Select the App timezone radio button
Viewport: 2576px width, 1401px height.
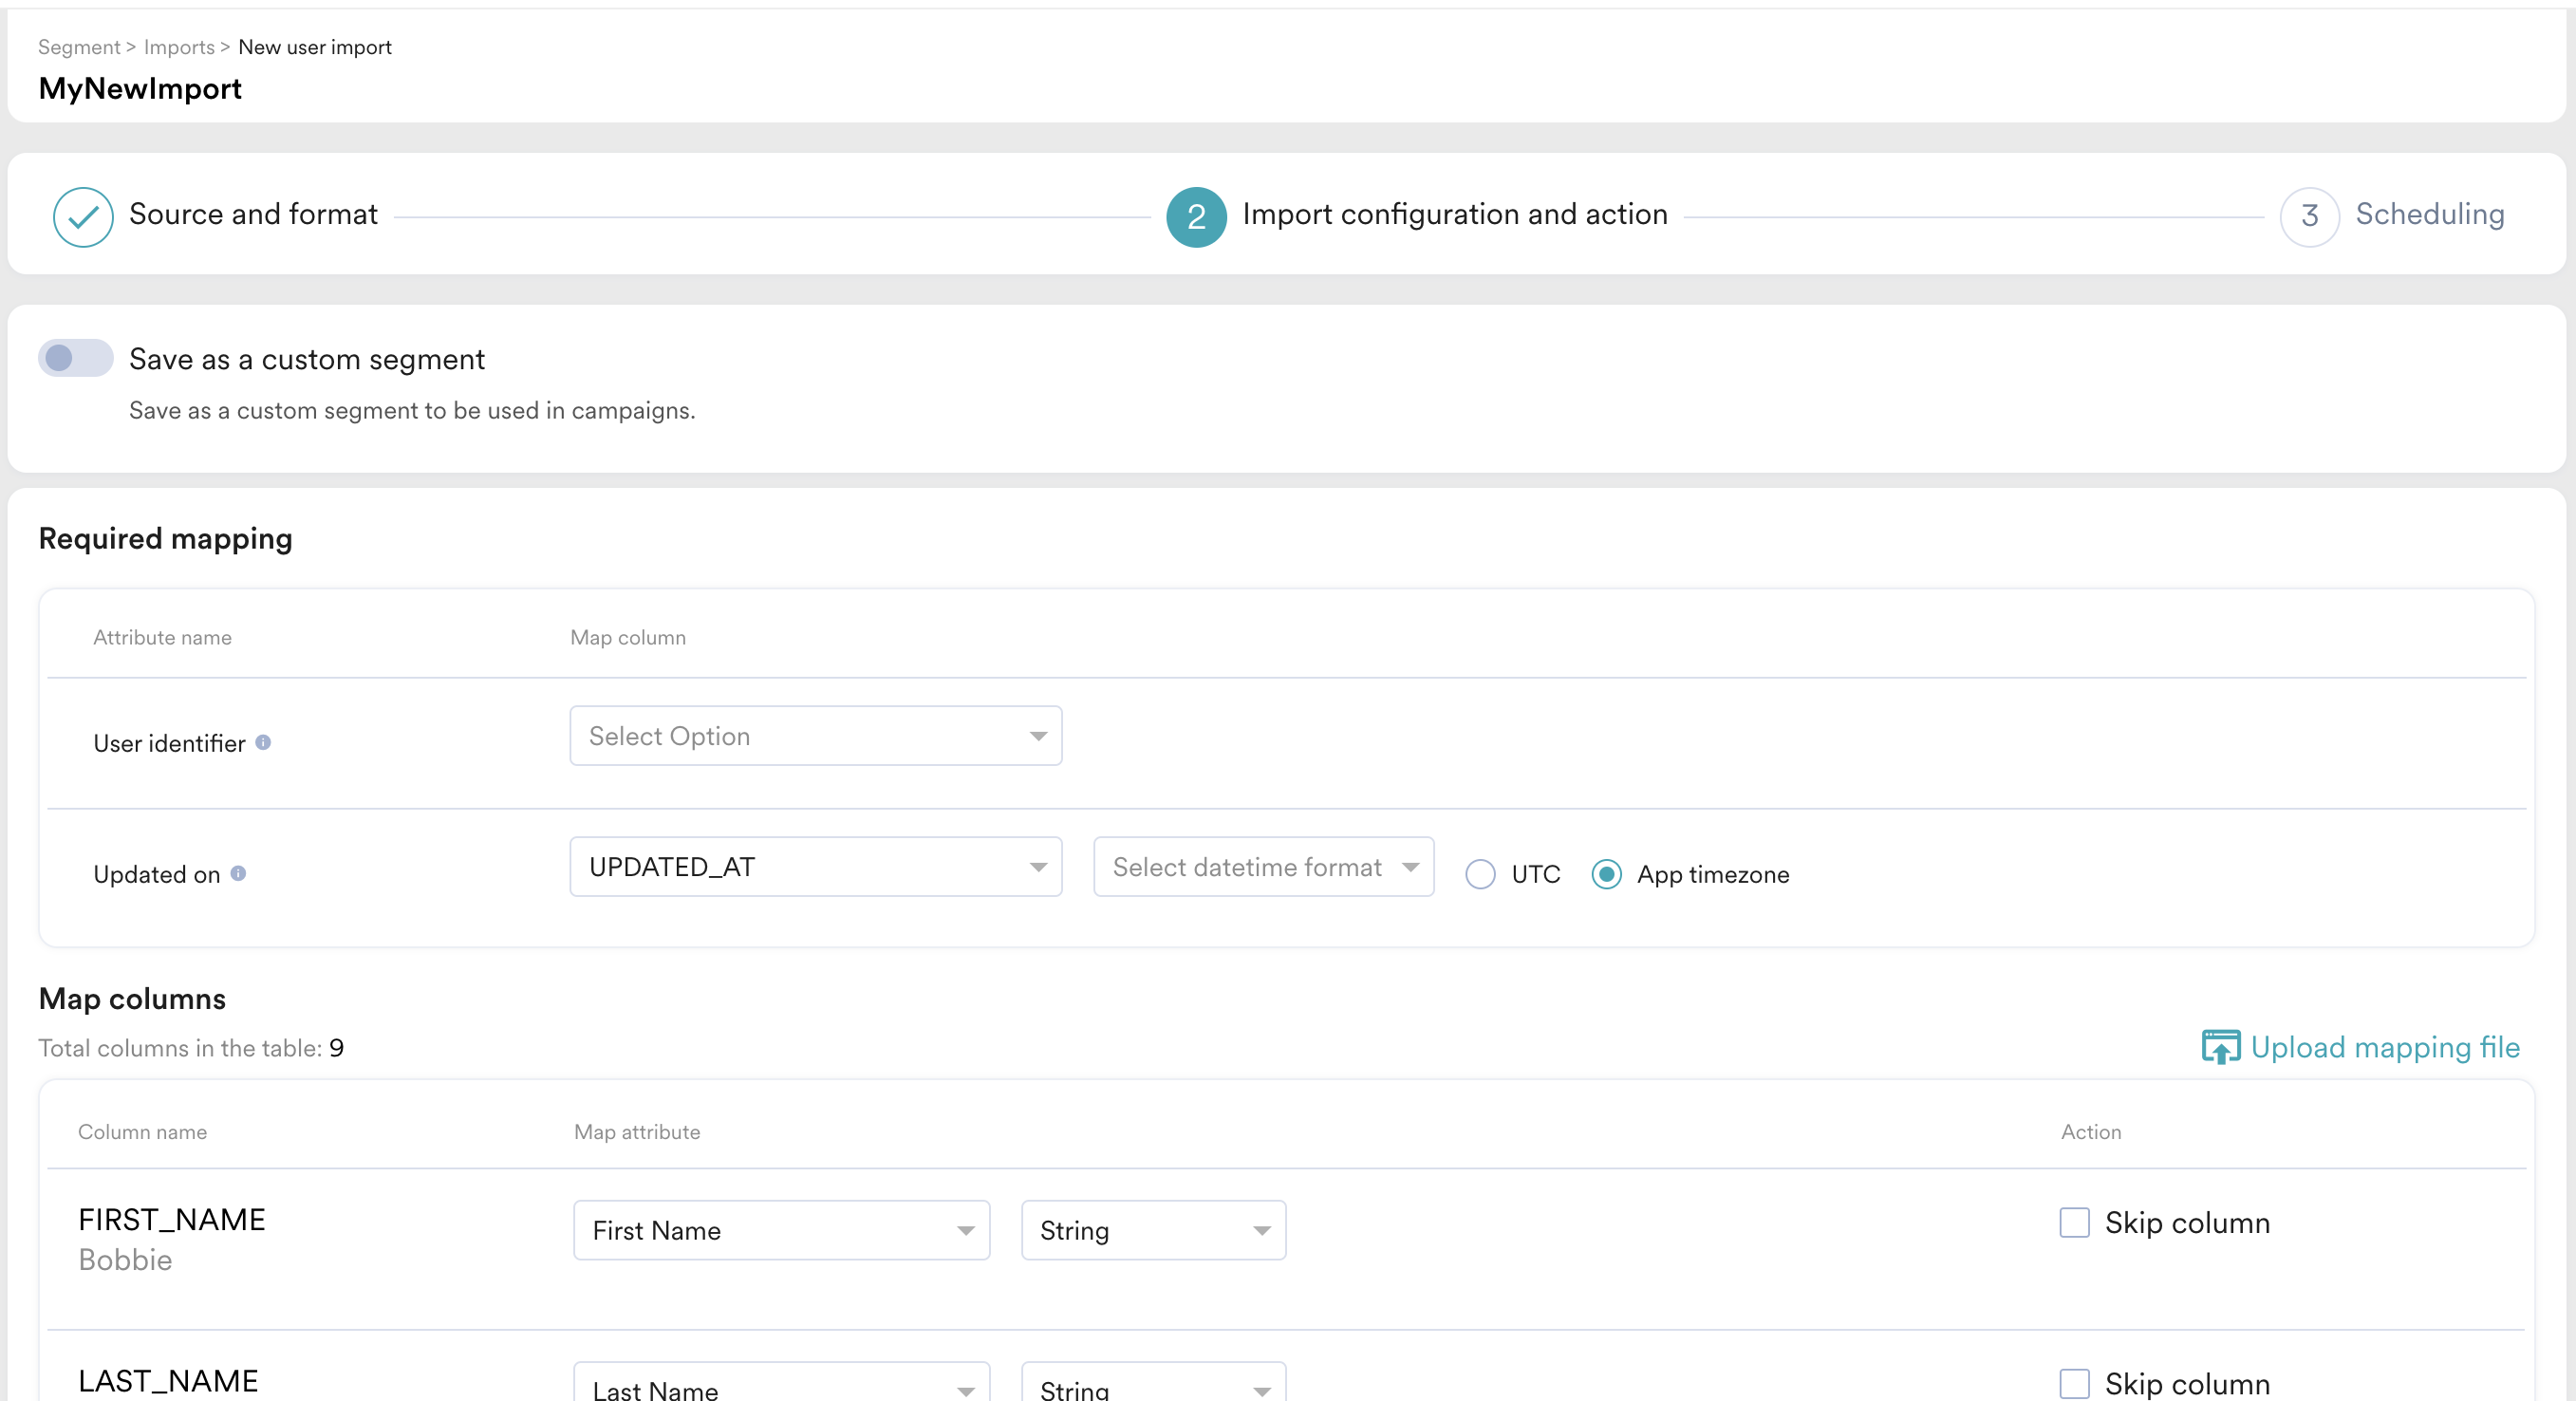1606,874
